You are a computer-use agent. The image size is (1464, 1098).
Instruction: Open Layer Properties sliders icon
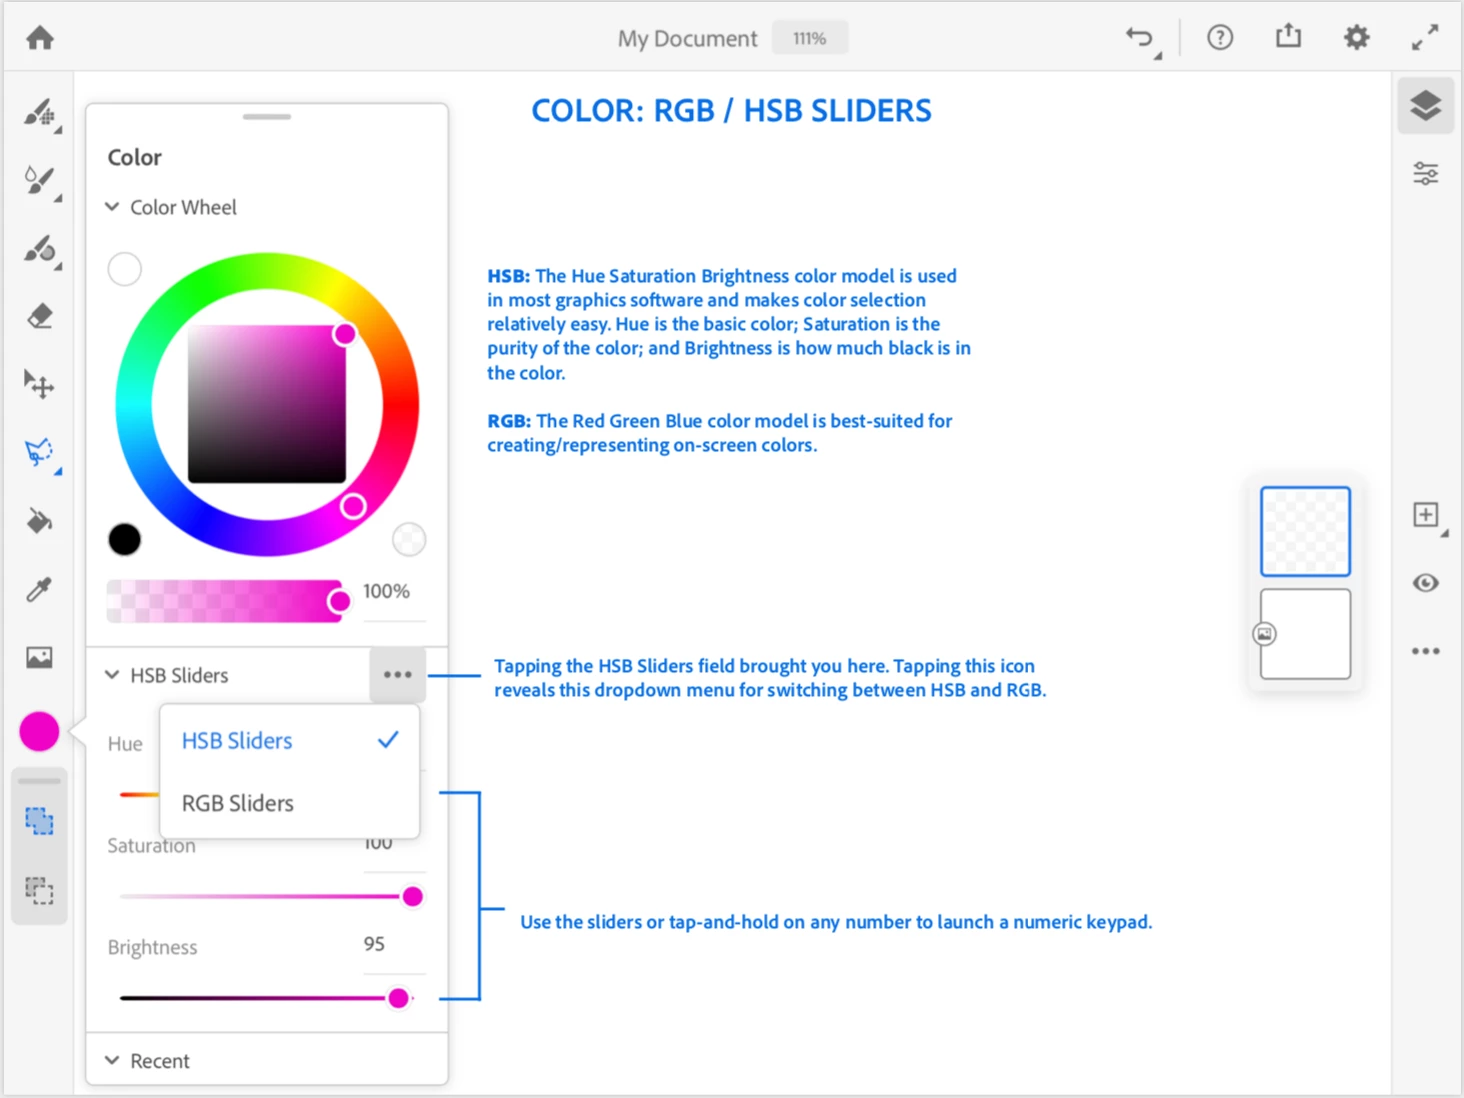[1426, 174]
